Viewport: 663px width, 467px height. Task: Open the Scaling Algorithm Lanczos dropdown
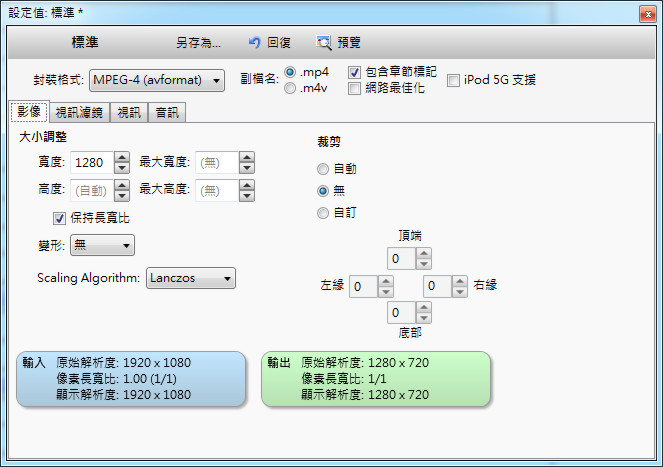[x=191, y=278]
